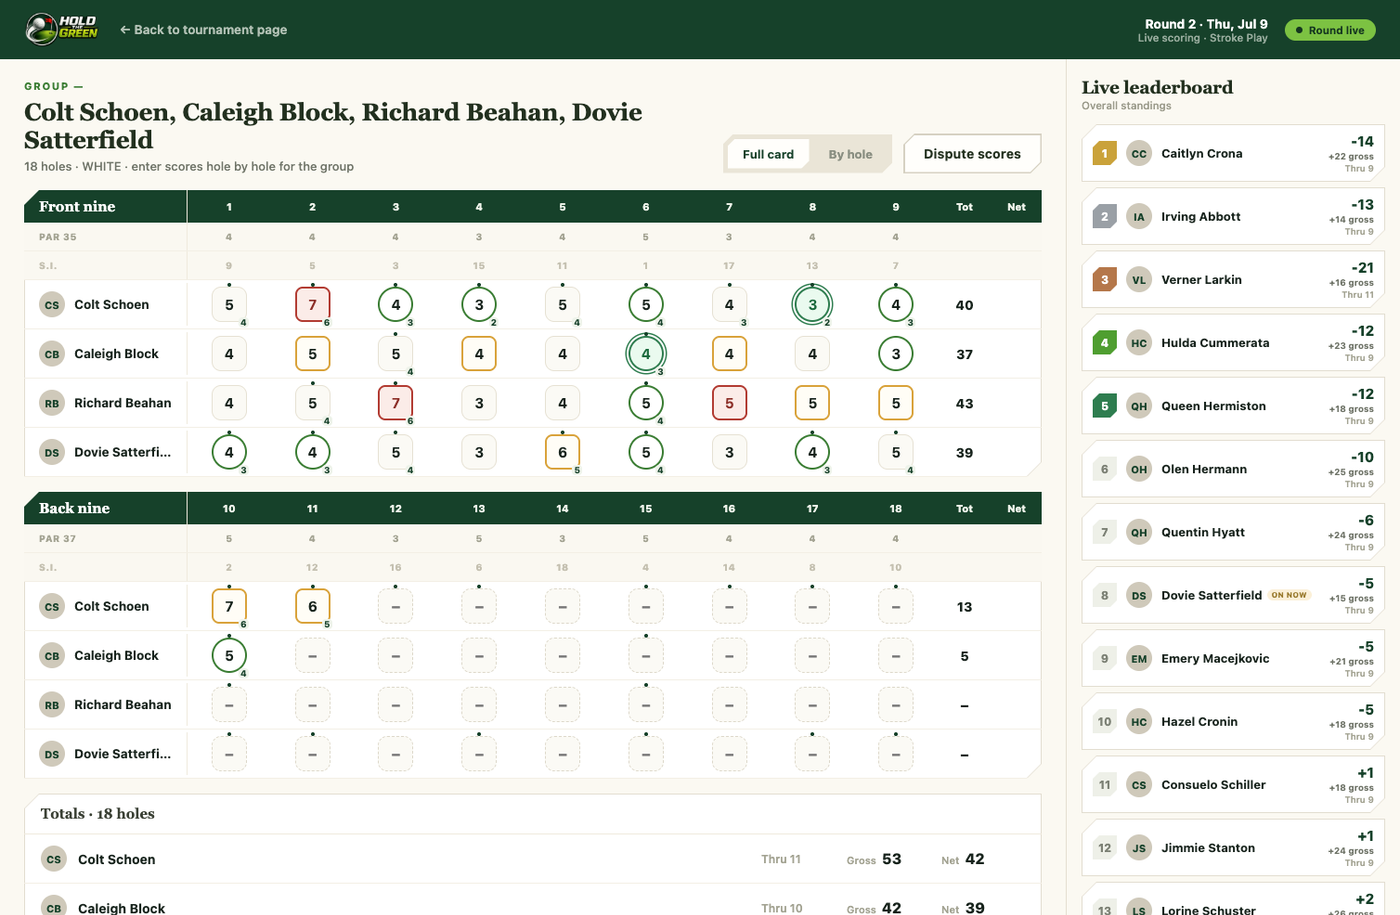
Task: Open Consuelo Schiller's leaderboard entry
Action: pos(1231,785)
